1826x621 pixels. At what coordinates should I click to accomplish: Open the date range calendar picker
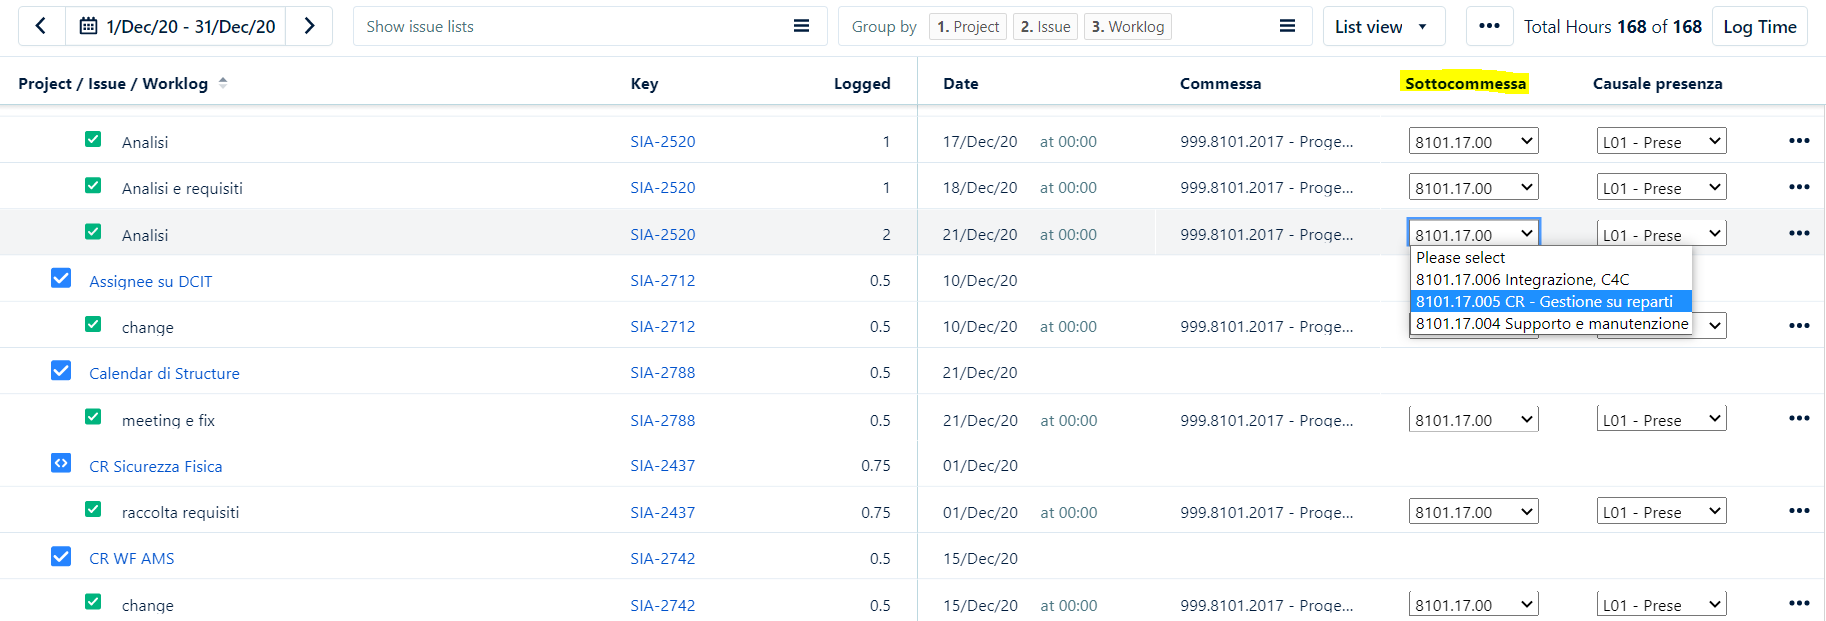point(89,26)
